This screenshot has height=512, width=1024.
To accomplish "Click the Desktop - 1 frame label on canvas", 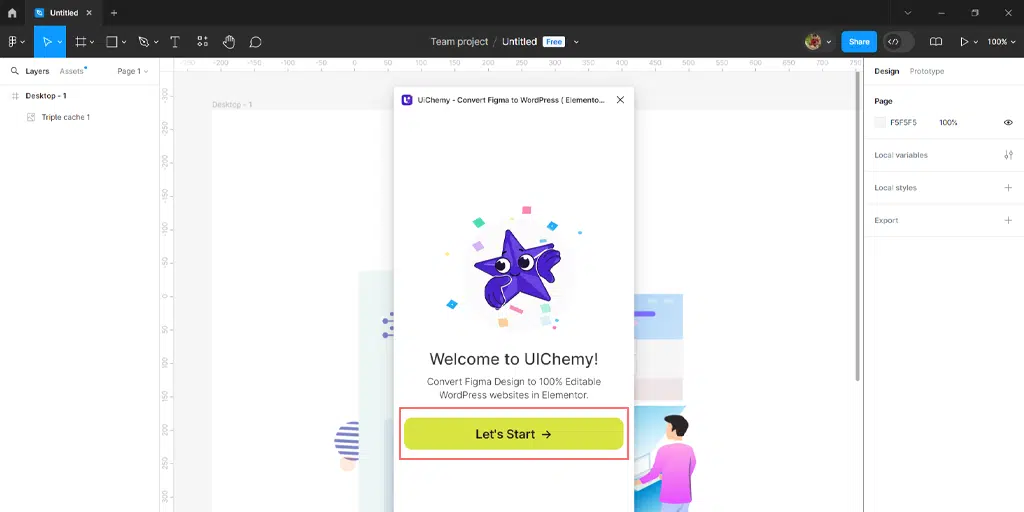I will click(232, 104).
